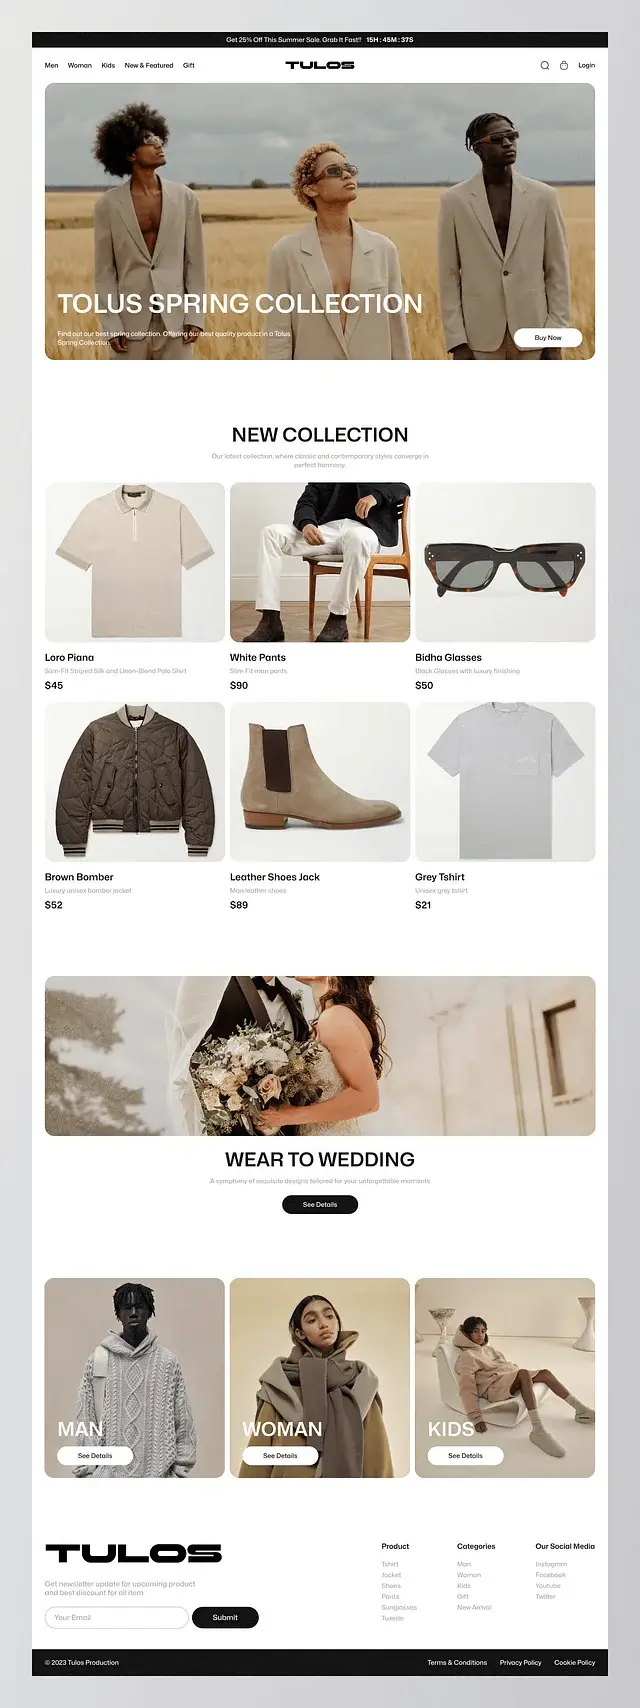Image resolution: width=640 pixels, height=1708 pixels.
Task: Click the Buy Now button
Action: point(548,338)
